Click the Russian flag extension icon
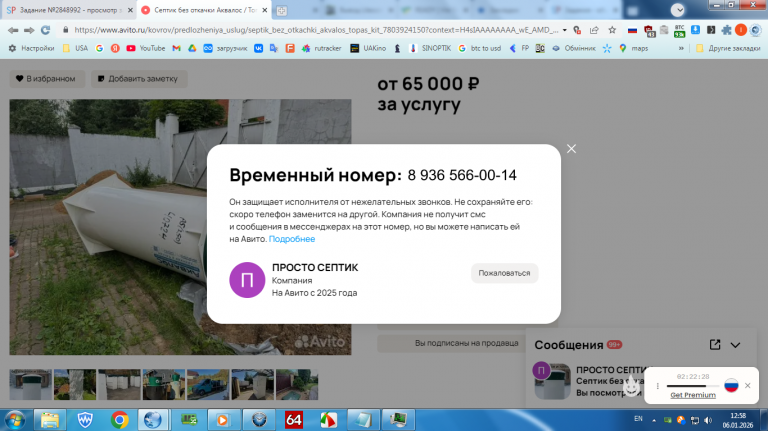Screen dimensions: 768x431 click(632, 30)
